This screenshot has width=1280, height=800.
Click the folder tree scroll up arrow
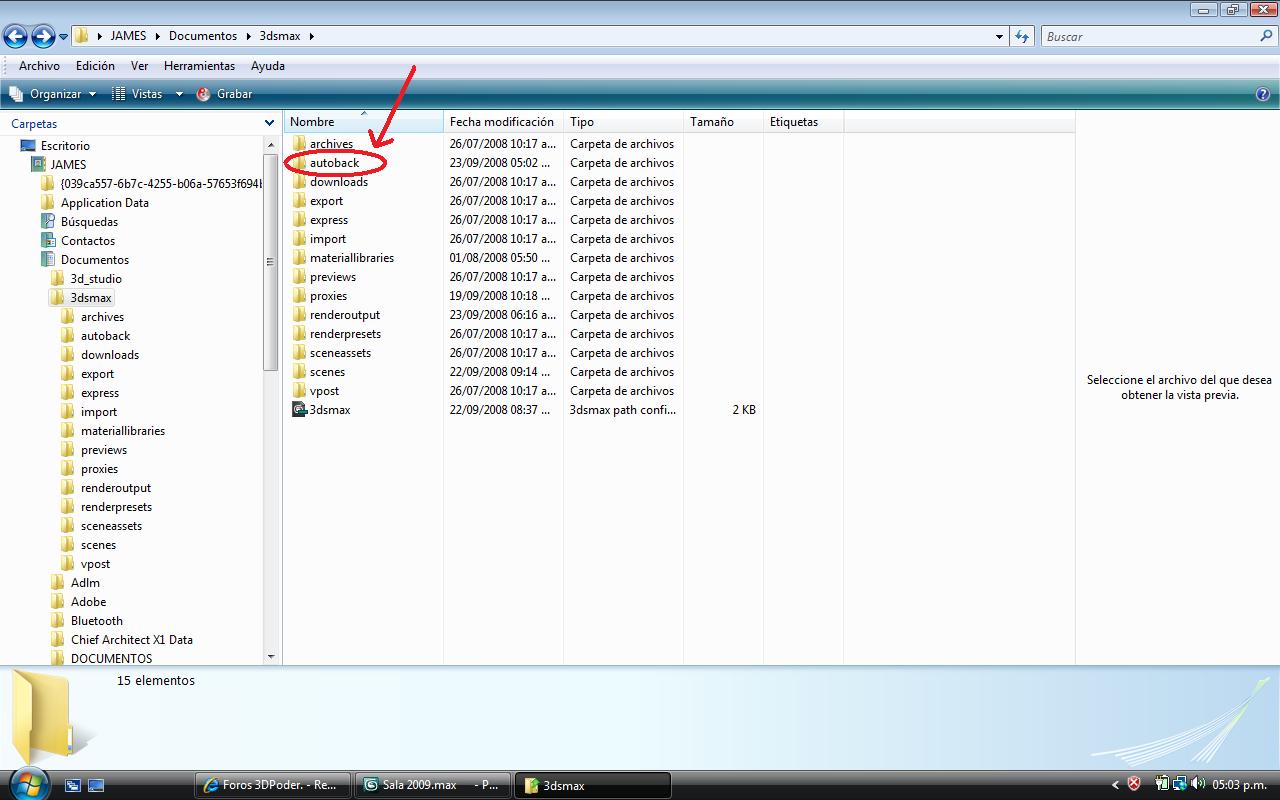tap(270, 144)
